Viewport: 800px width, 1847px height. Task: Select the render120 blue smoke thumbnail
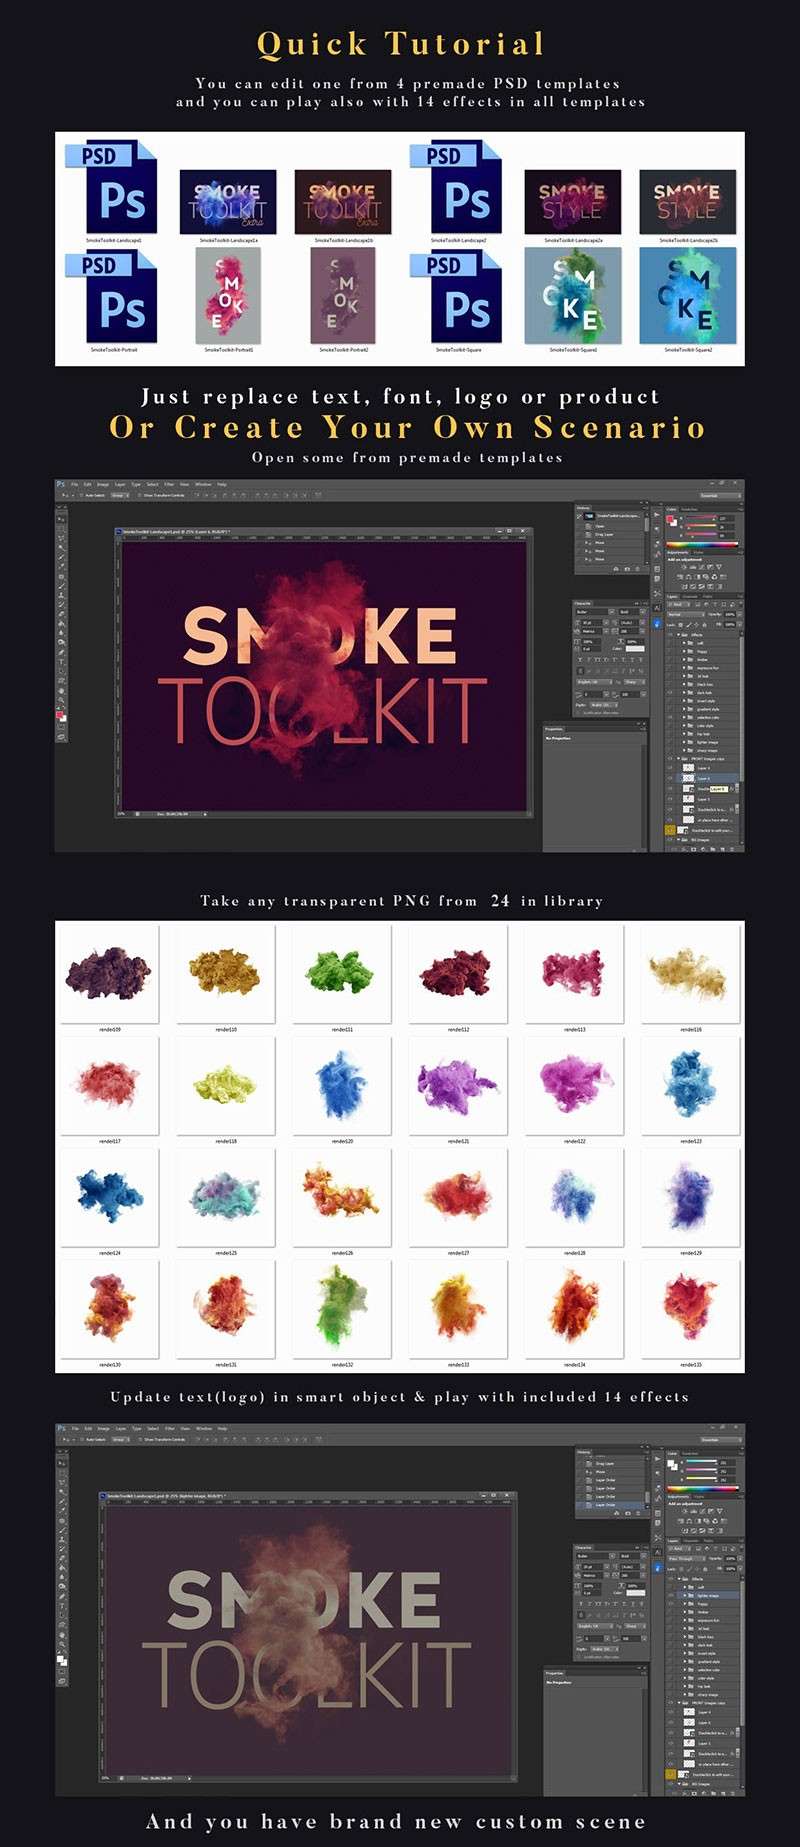[342, 1087]
